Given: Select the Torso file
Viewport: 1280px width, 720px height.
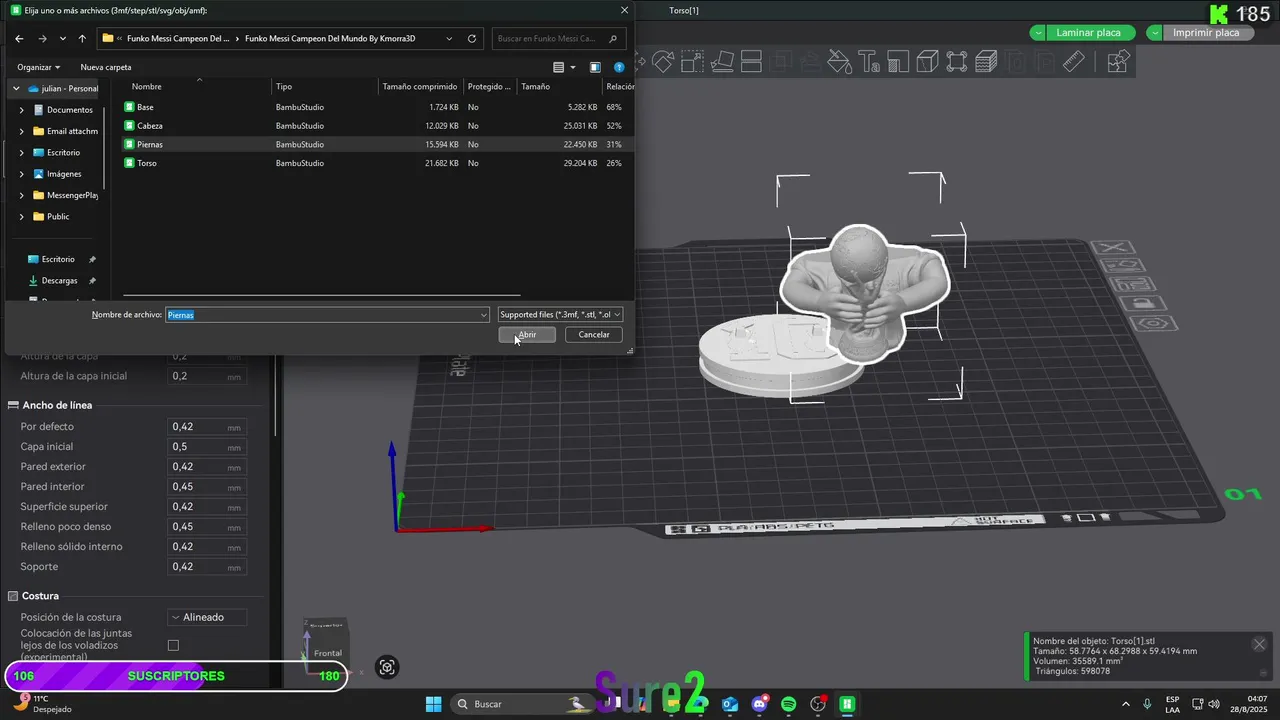Looking at the screenshot, I should tap(147, 163).
